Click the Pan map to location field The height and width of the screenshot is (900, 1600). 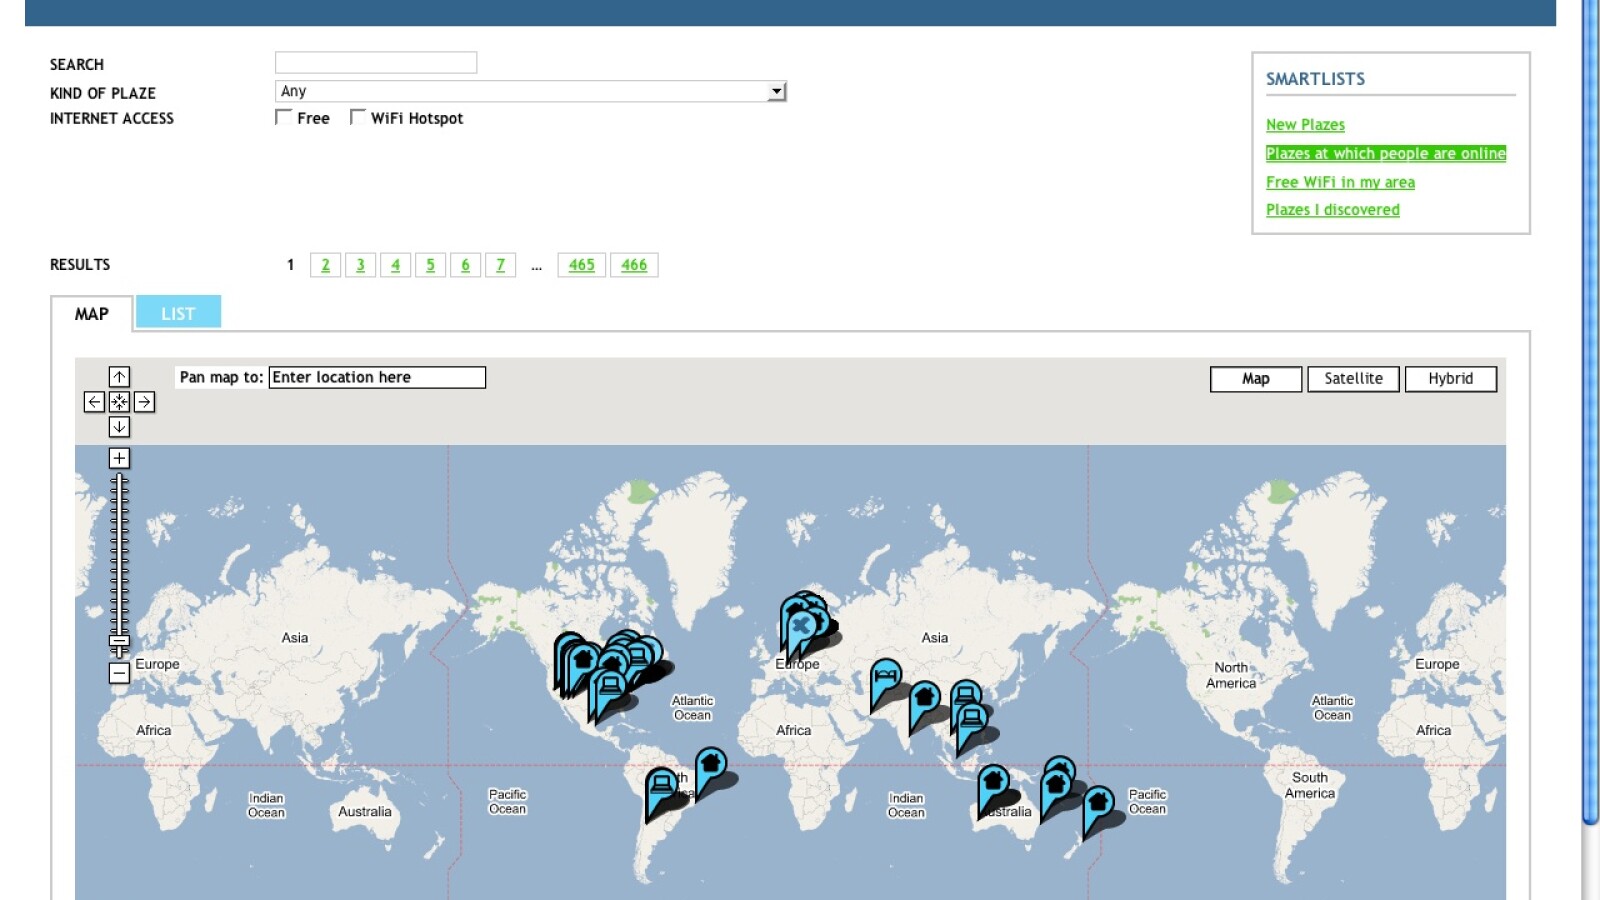[x=377, y=378]
